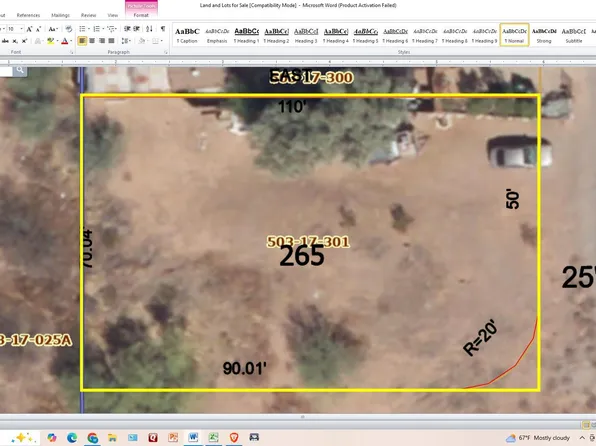
Task: Click the Sort icon
Action: pos(149,29)
